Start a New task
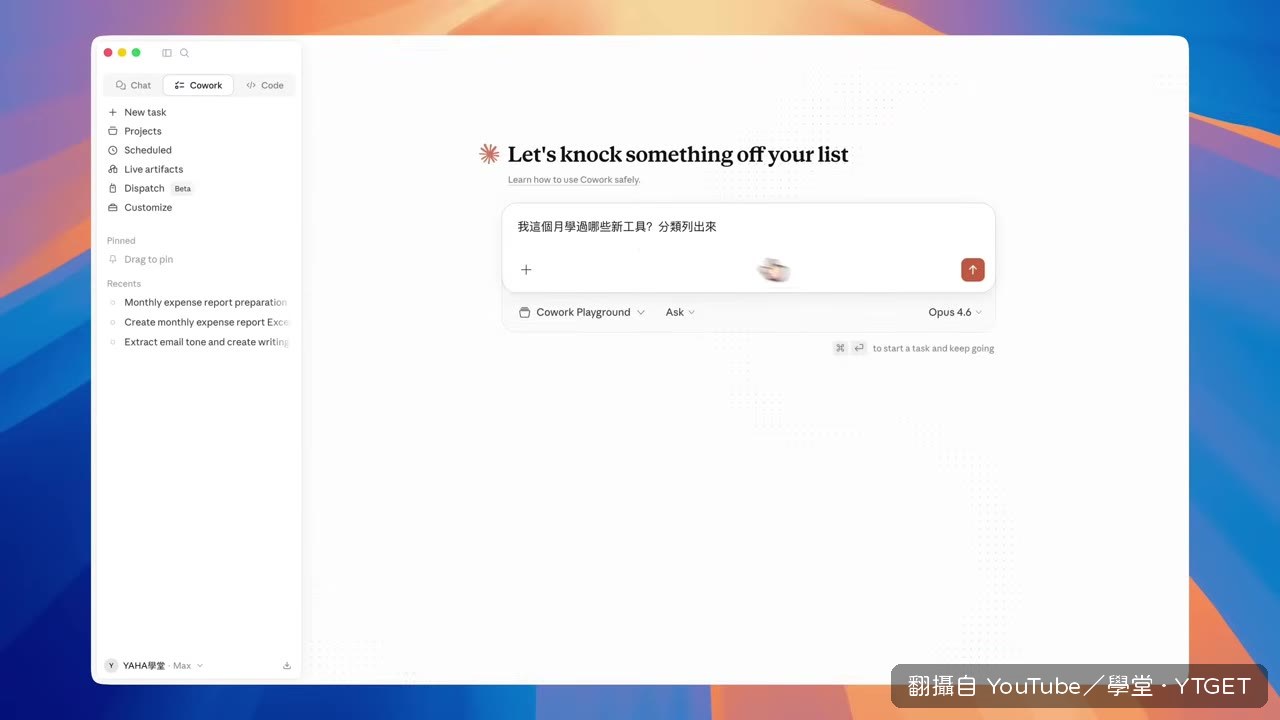 tap(137, 112)
